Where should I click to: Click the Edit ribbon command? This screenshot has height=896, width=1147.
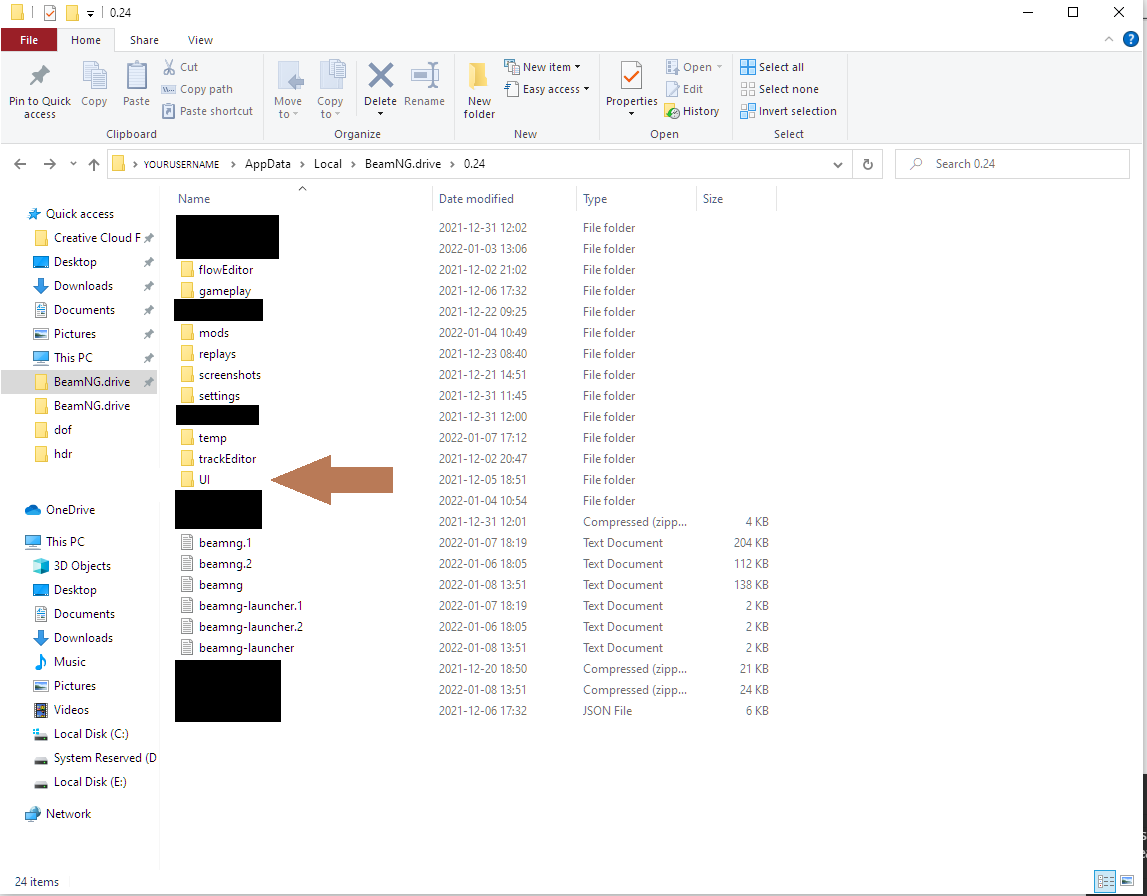[x=684, y=89]
